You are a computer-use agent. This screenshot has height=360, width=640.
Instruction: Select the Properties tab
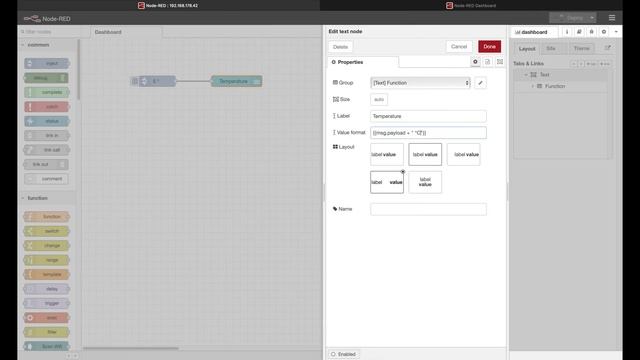pos(363,62)
